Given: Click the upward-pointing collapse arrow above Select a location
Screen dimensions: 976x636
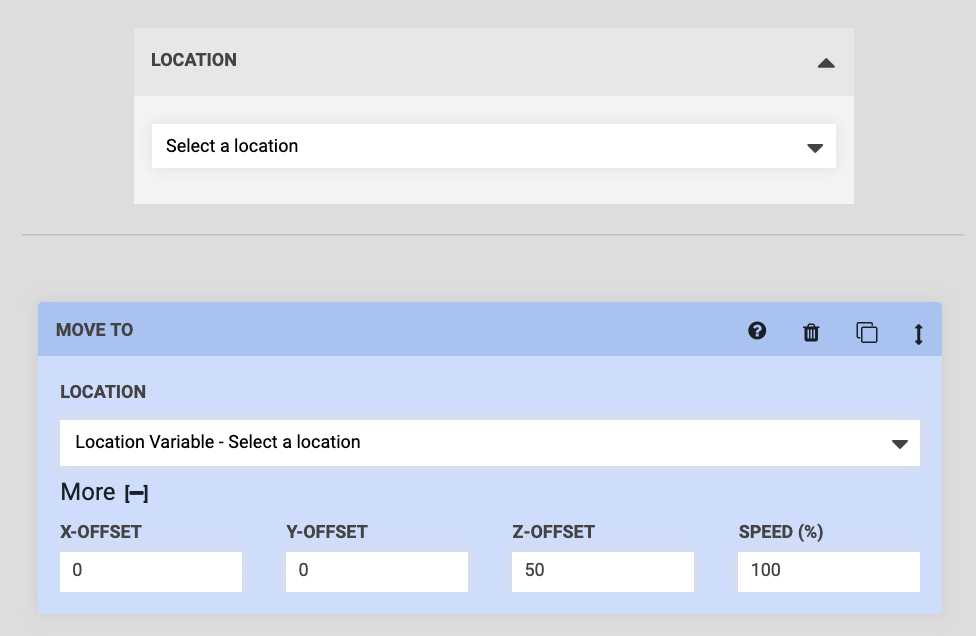Looking at the screenshot, I should click(826, 61).
